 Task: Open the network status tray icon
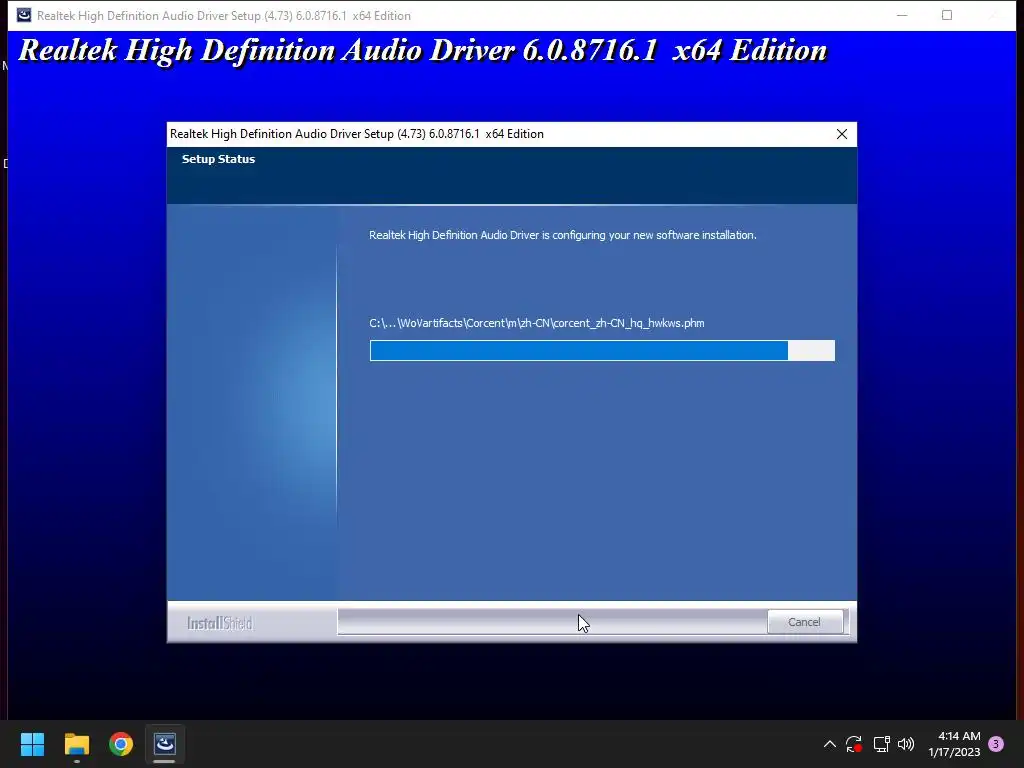coord(882,744)
